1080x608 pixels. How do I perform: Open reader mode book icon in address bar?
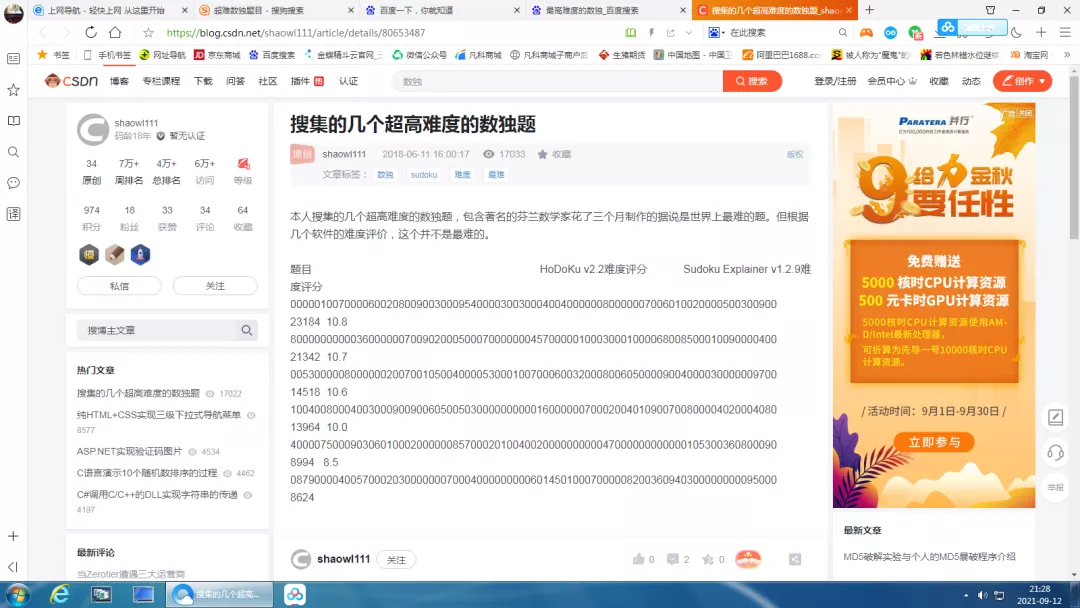pyautogui.click(x=630, y=32)
